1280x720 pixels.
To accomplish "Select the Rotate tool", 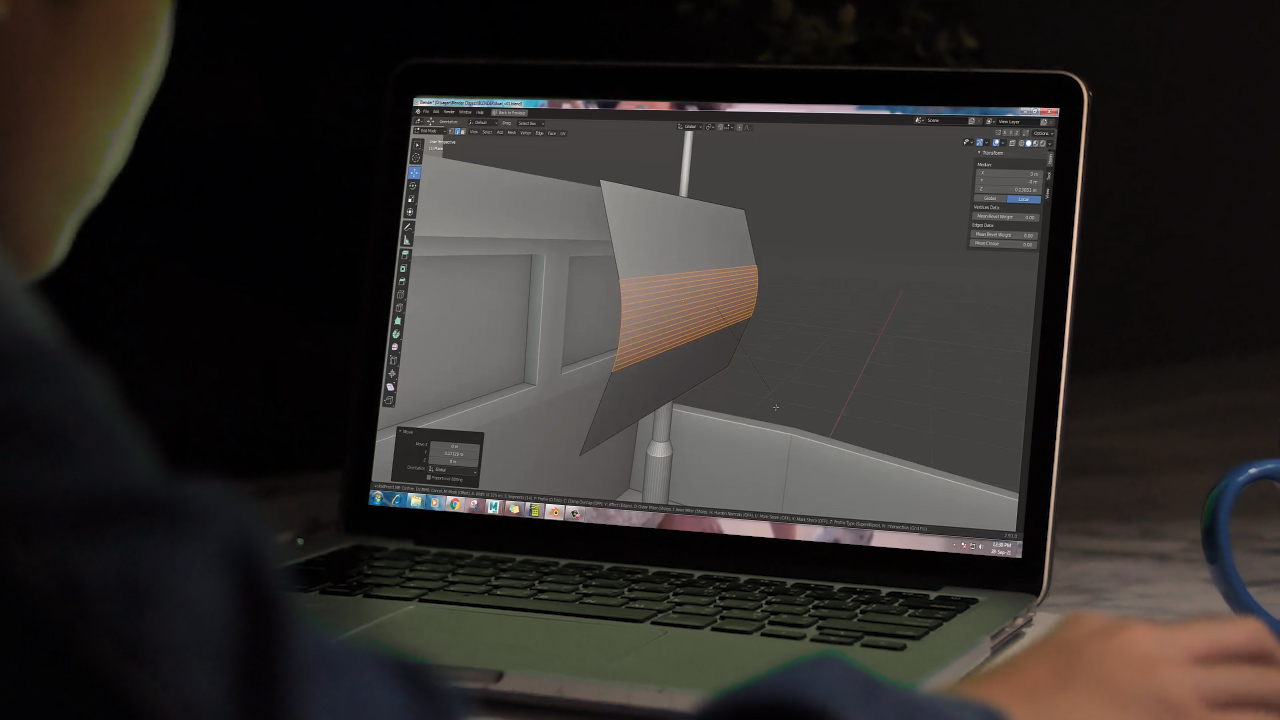I will 412,186.
